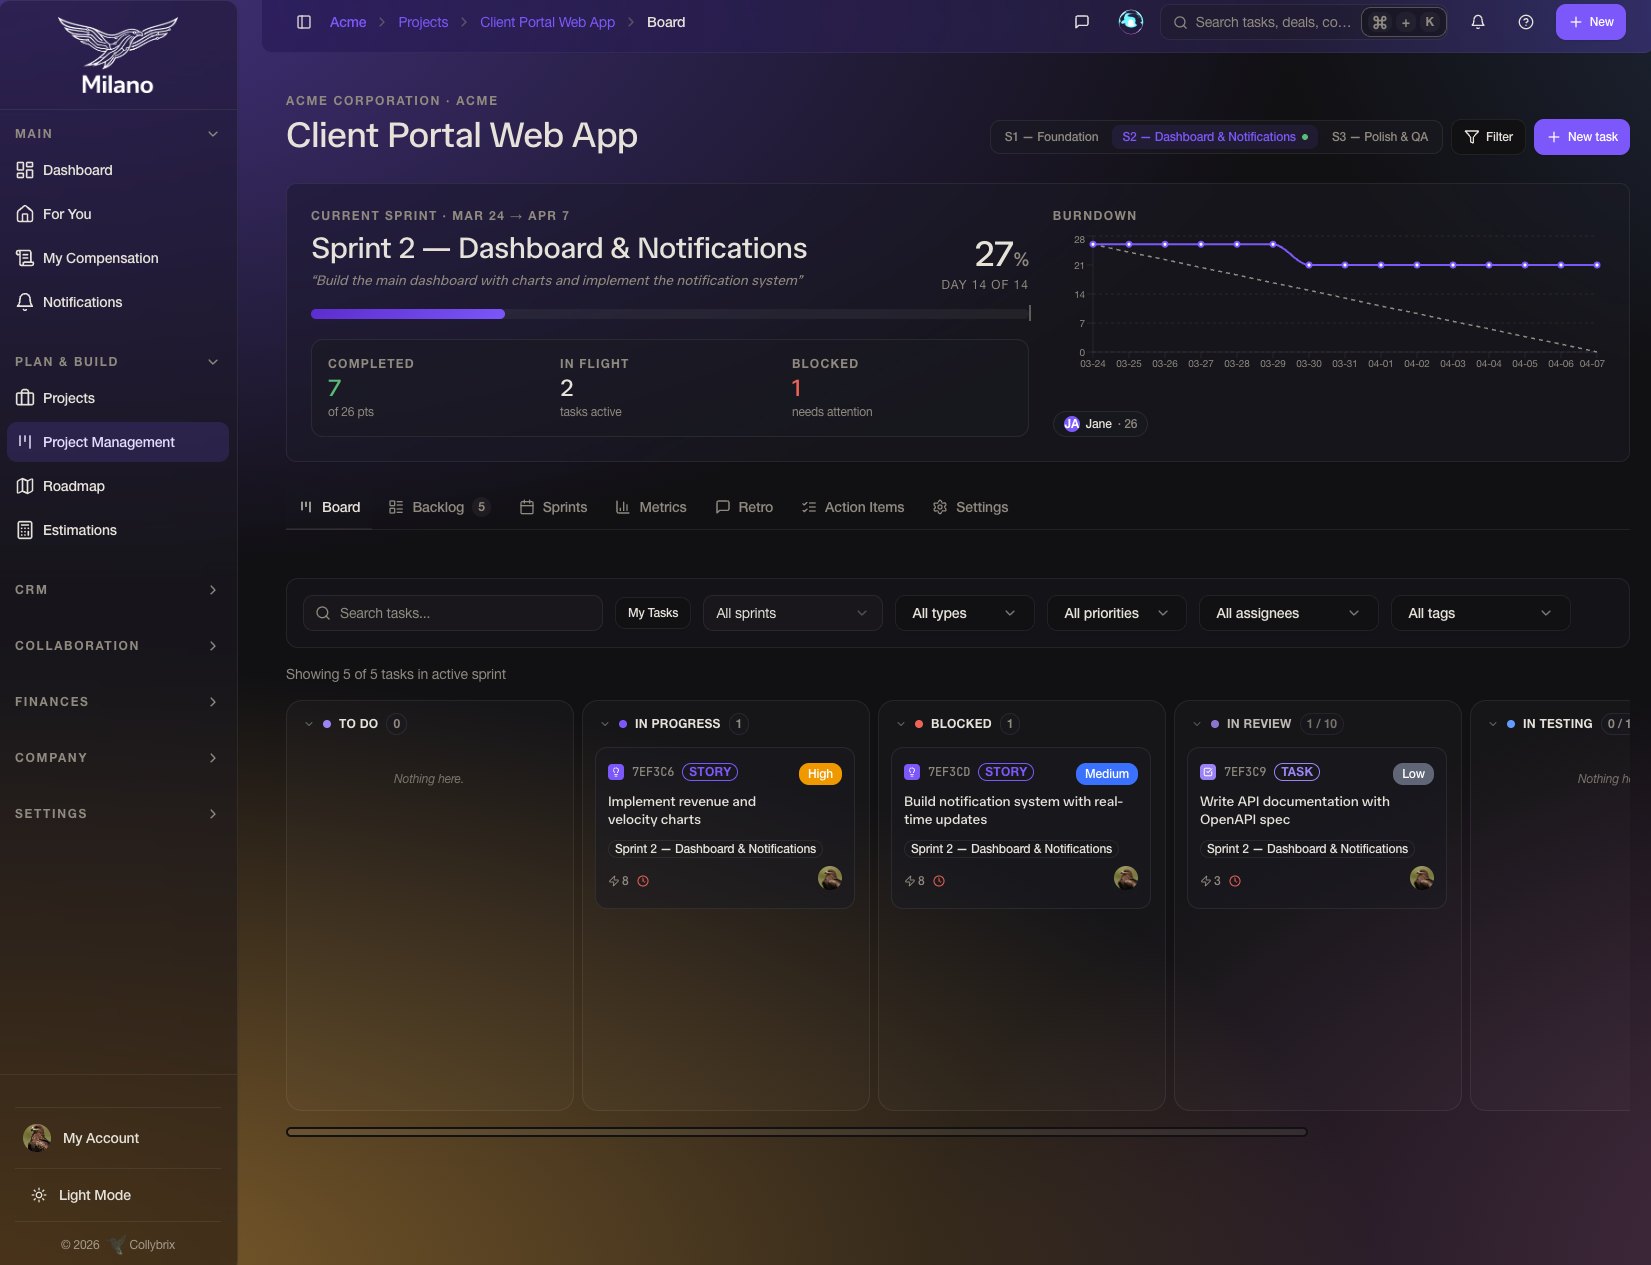Open Roadmap in the sidebar
1651x1265 pixels.
point(118,486)
